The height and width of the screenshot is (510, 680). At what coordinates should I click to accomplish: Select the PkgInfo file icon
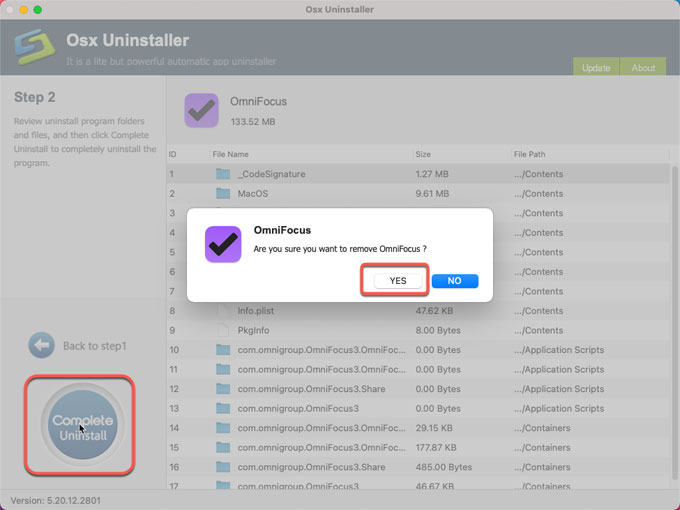click(x=223, y=330)
